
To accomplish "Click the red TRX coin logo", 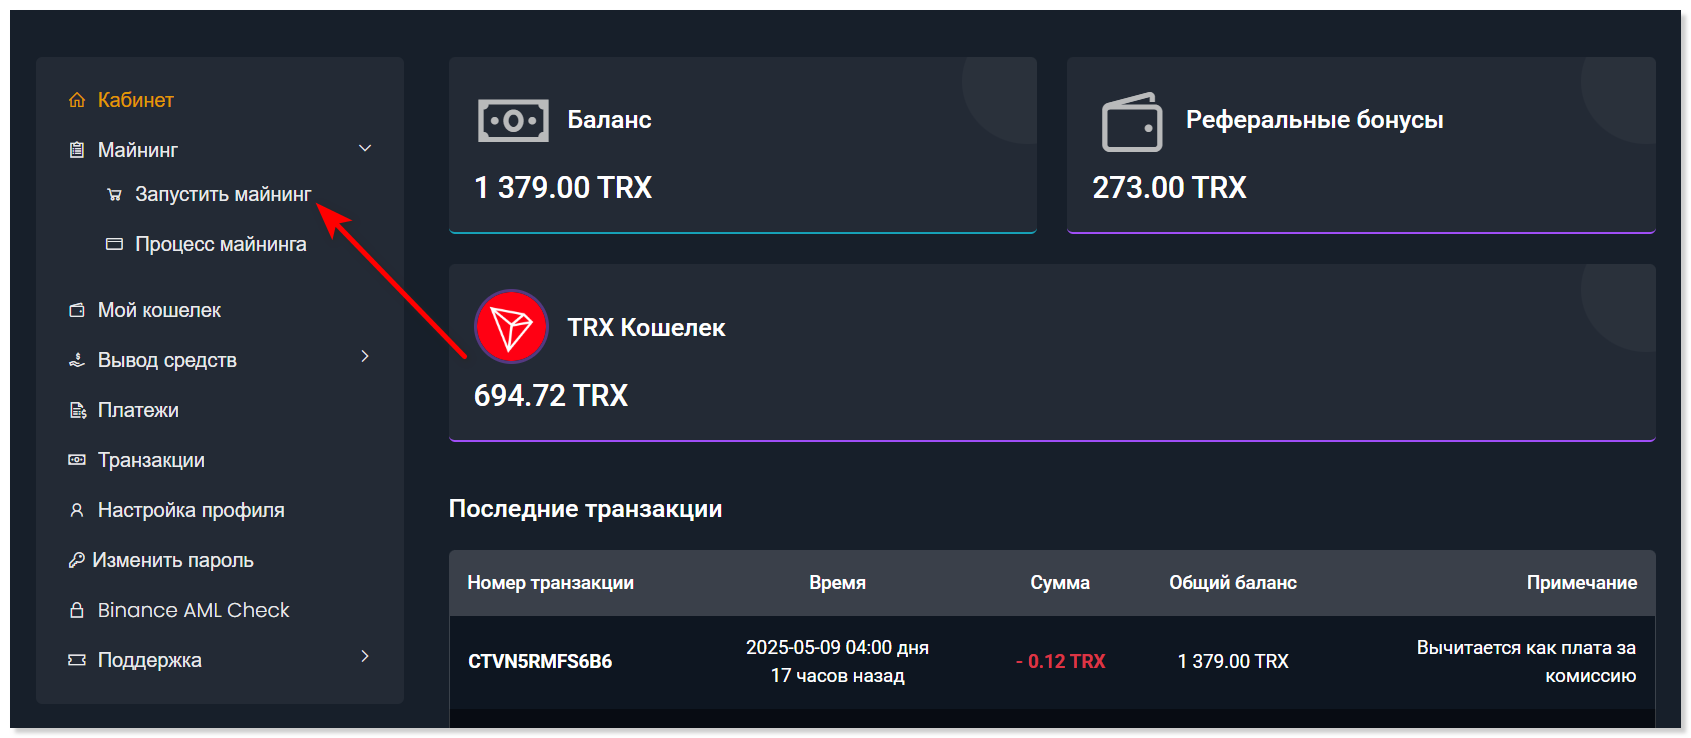I will (511, 327).
